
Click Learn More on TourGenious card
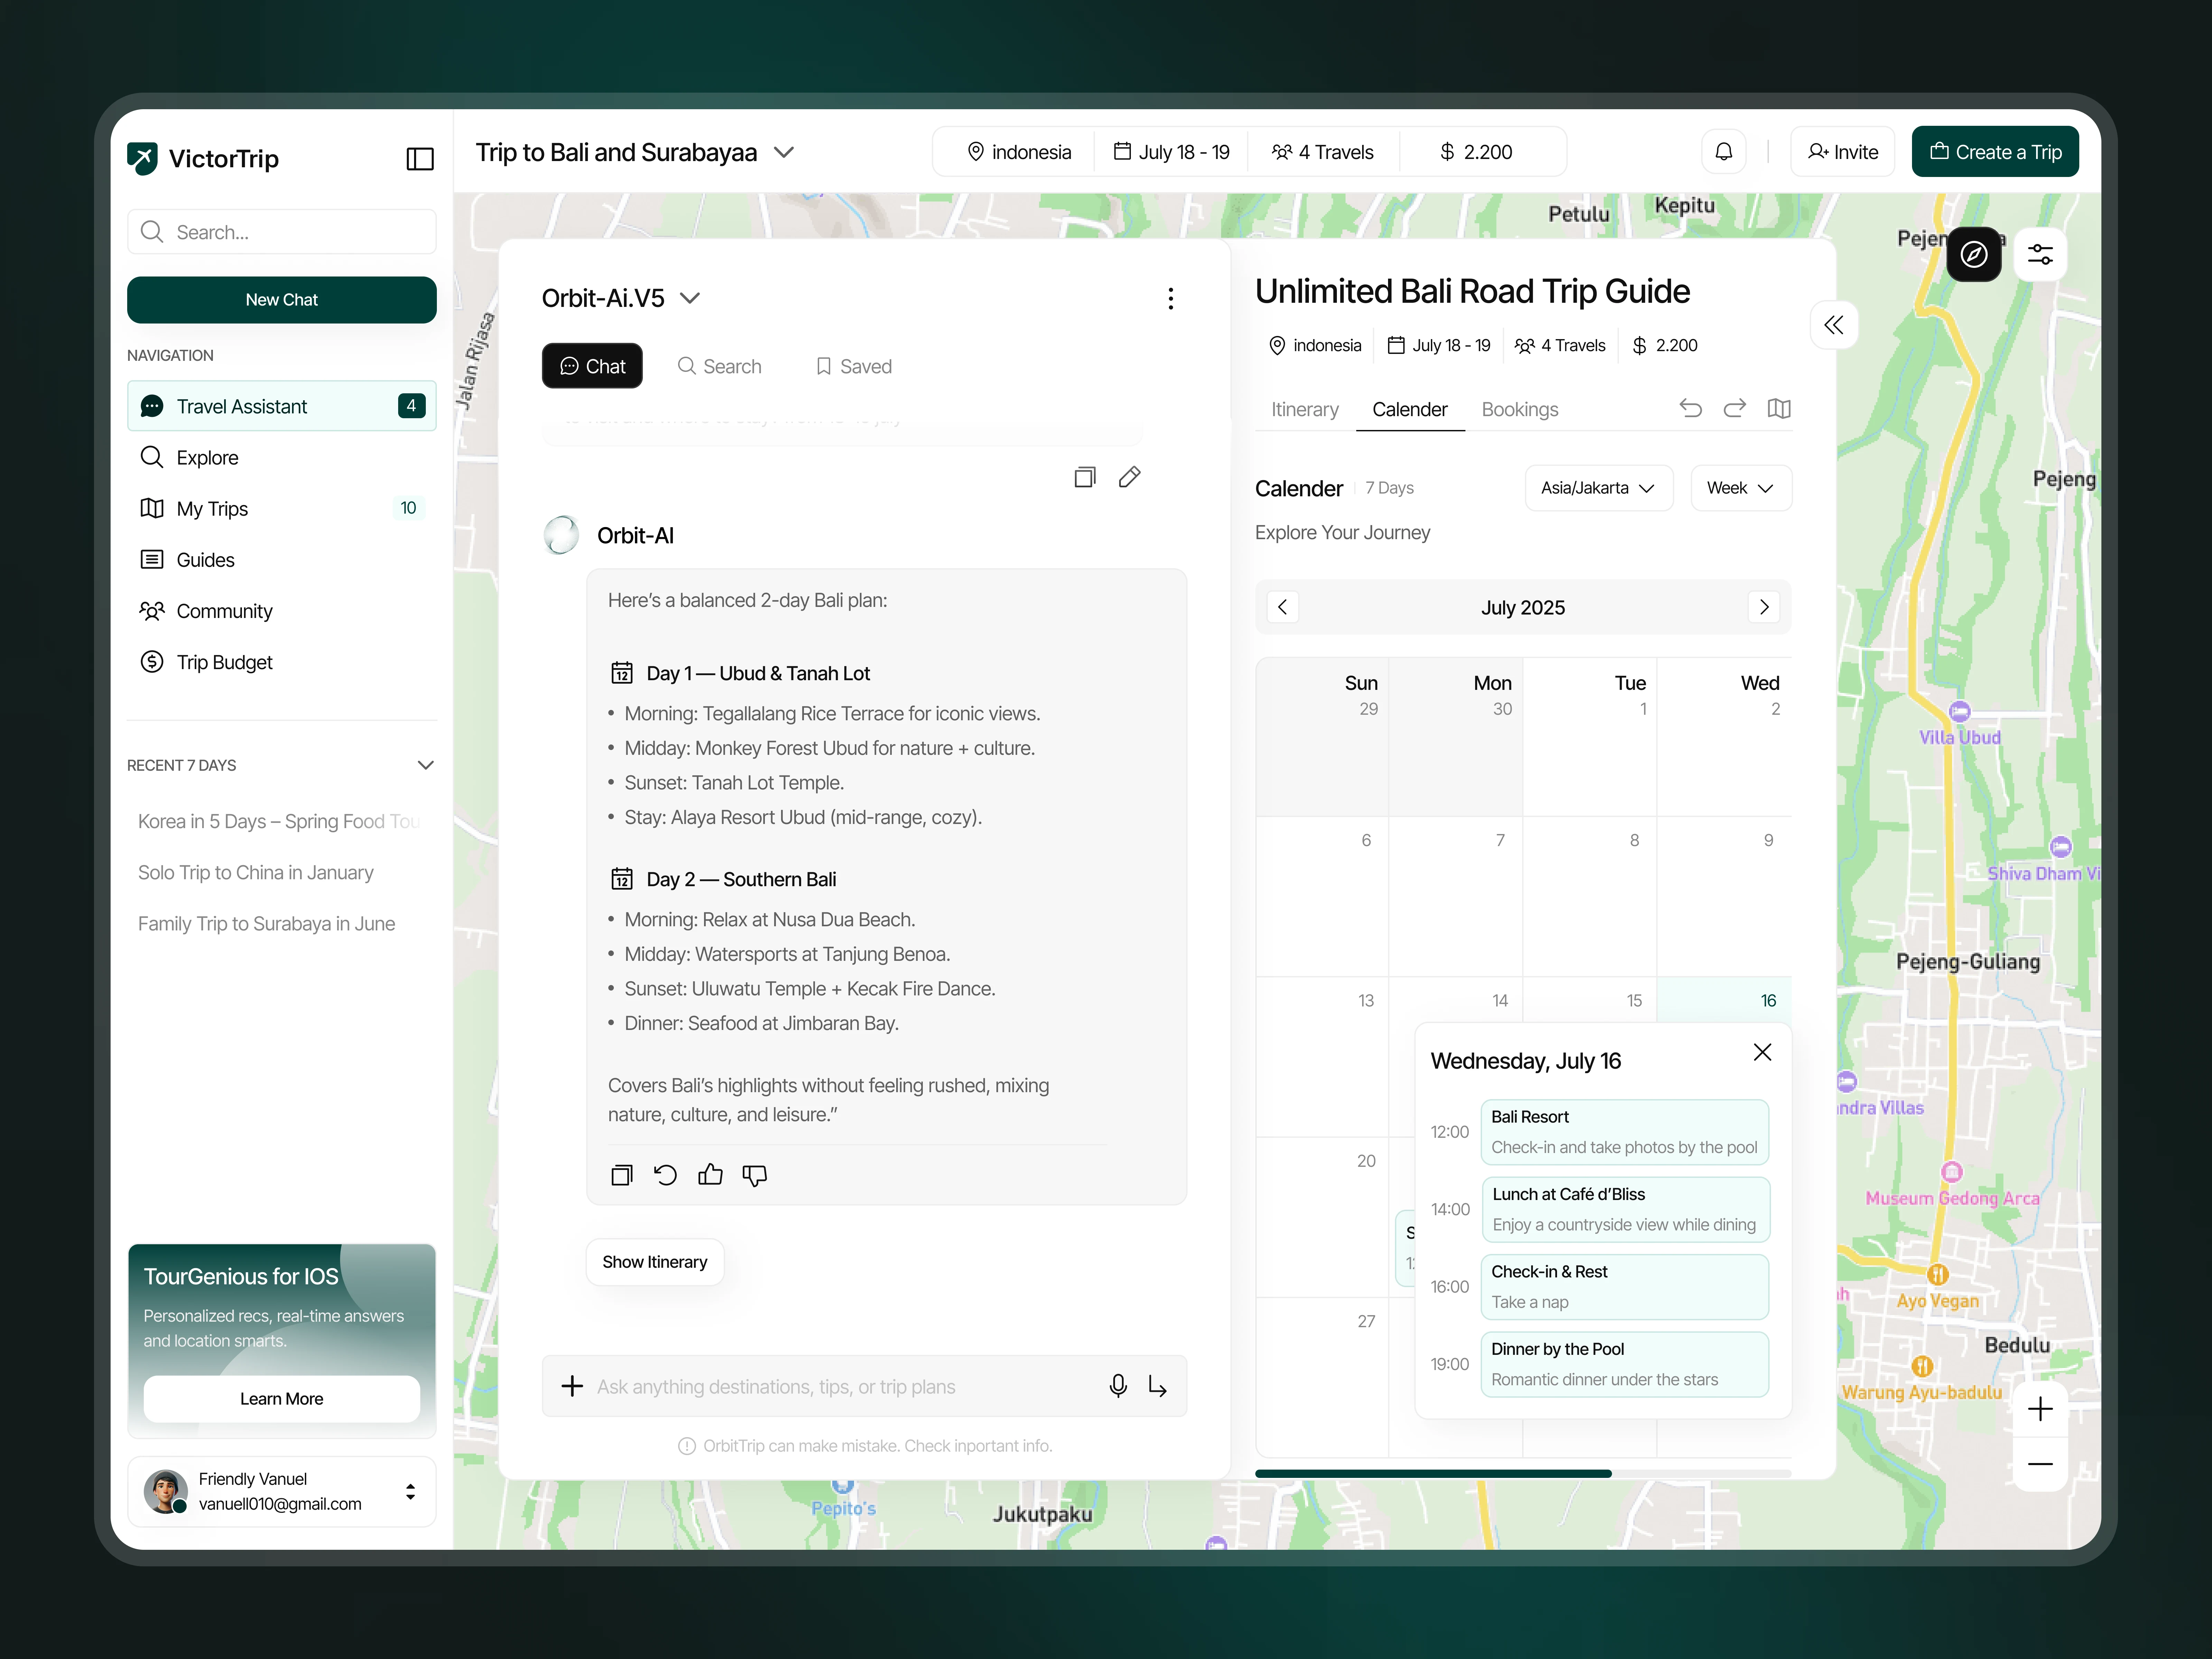[282, 1399]
